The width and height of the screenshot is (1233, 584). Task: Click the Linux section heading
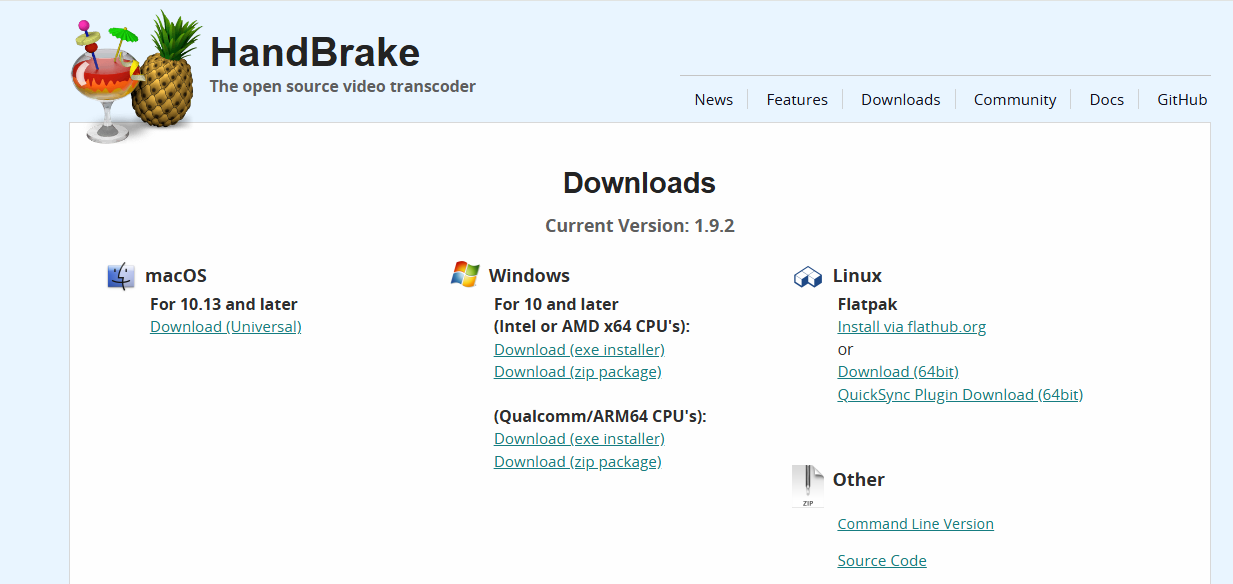point(857,276)
